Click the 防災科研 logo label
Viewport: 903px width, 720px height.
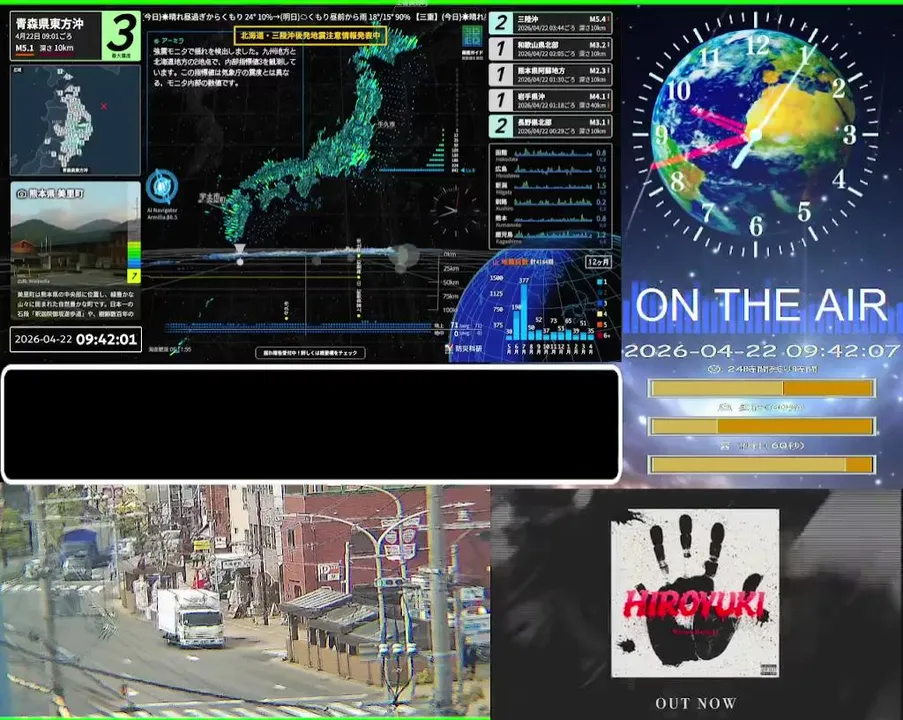(x=464, y=348)
